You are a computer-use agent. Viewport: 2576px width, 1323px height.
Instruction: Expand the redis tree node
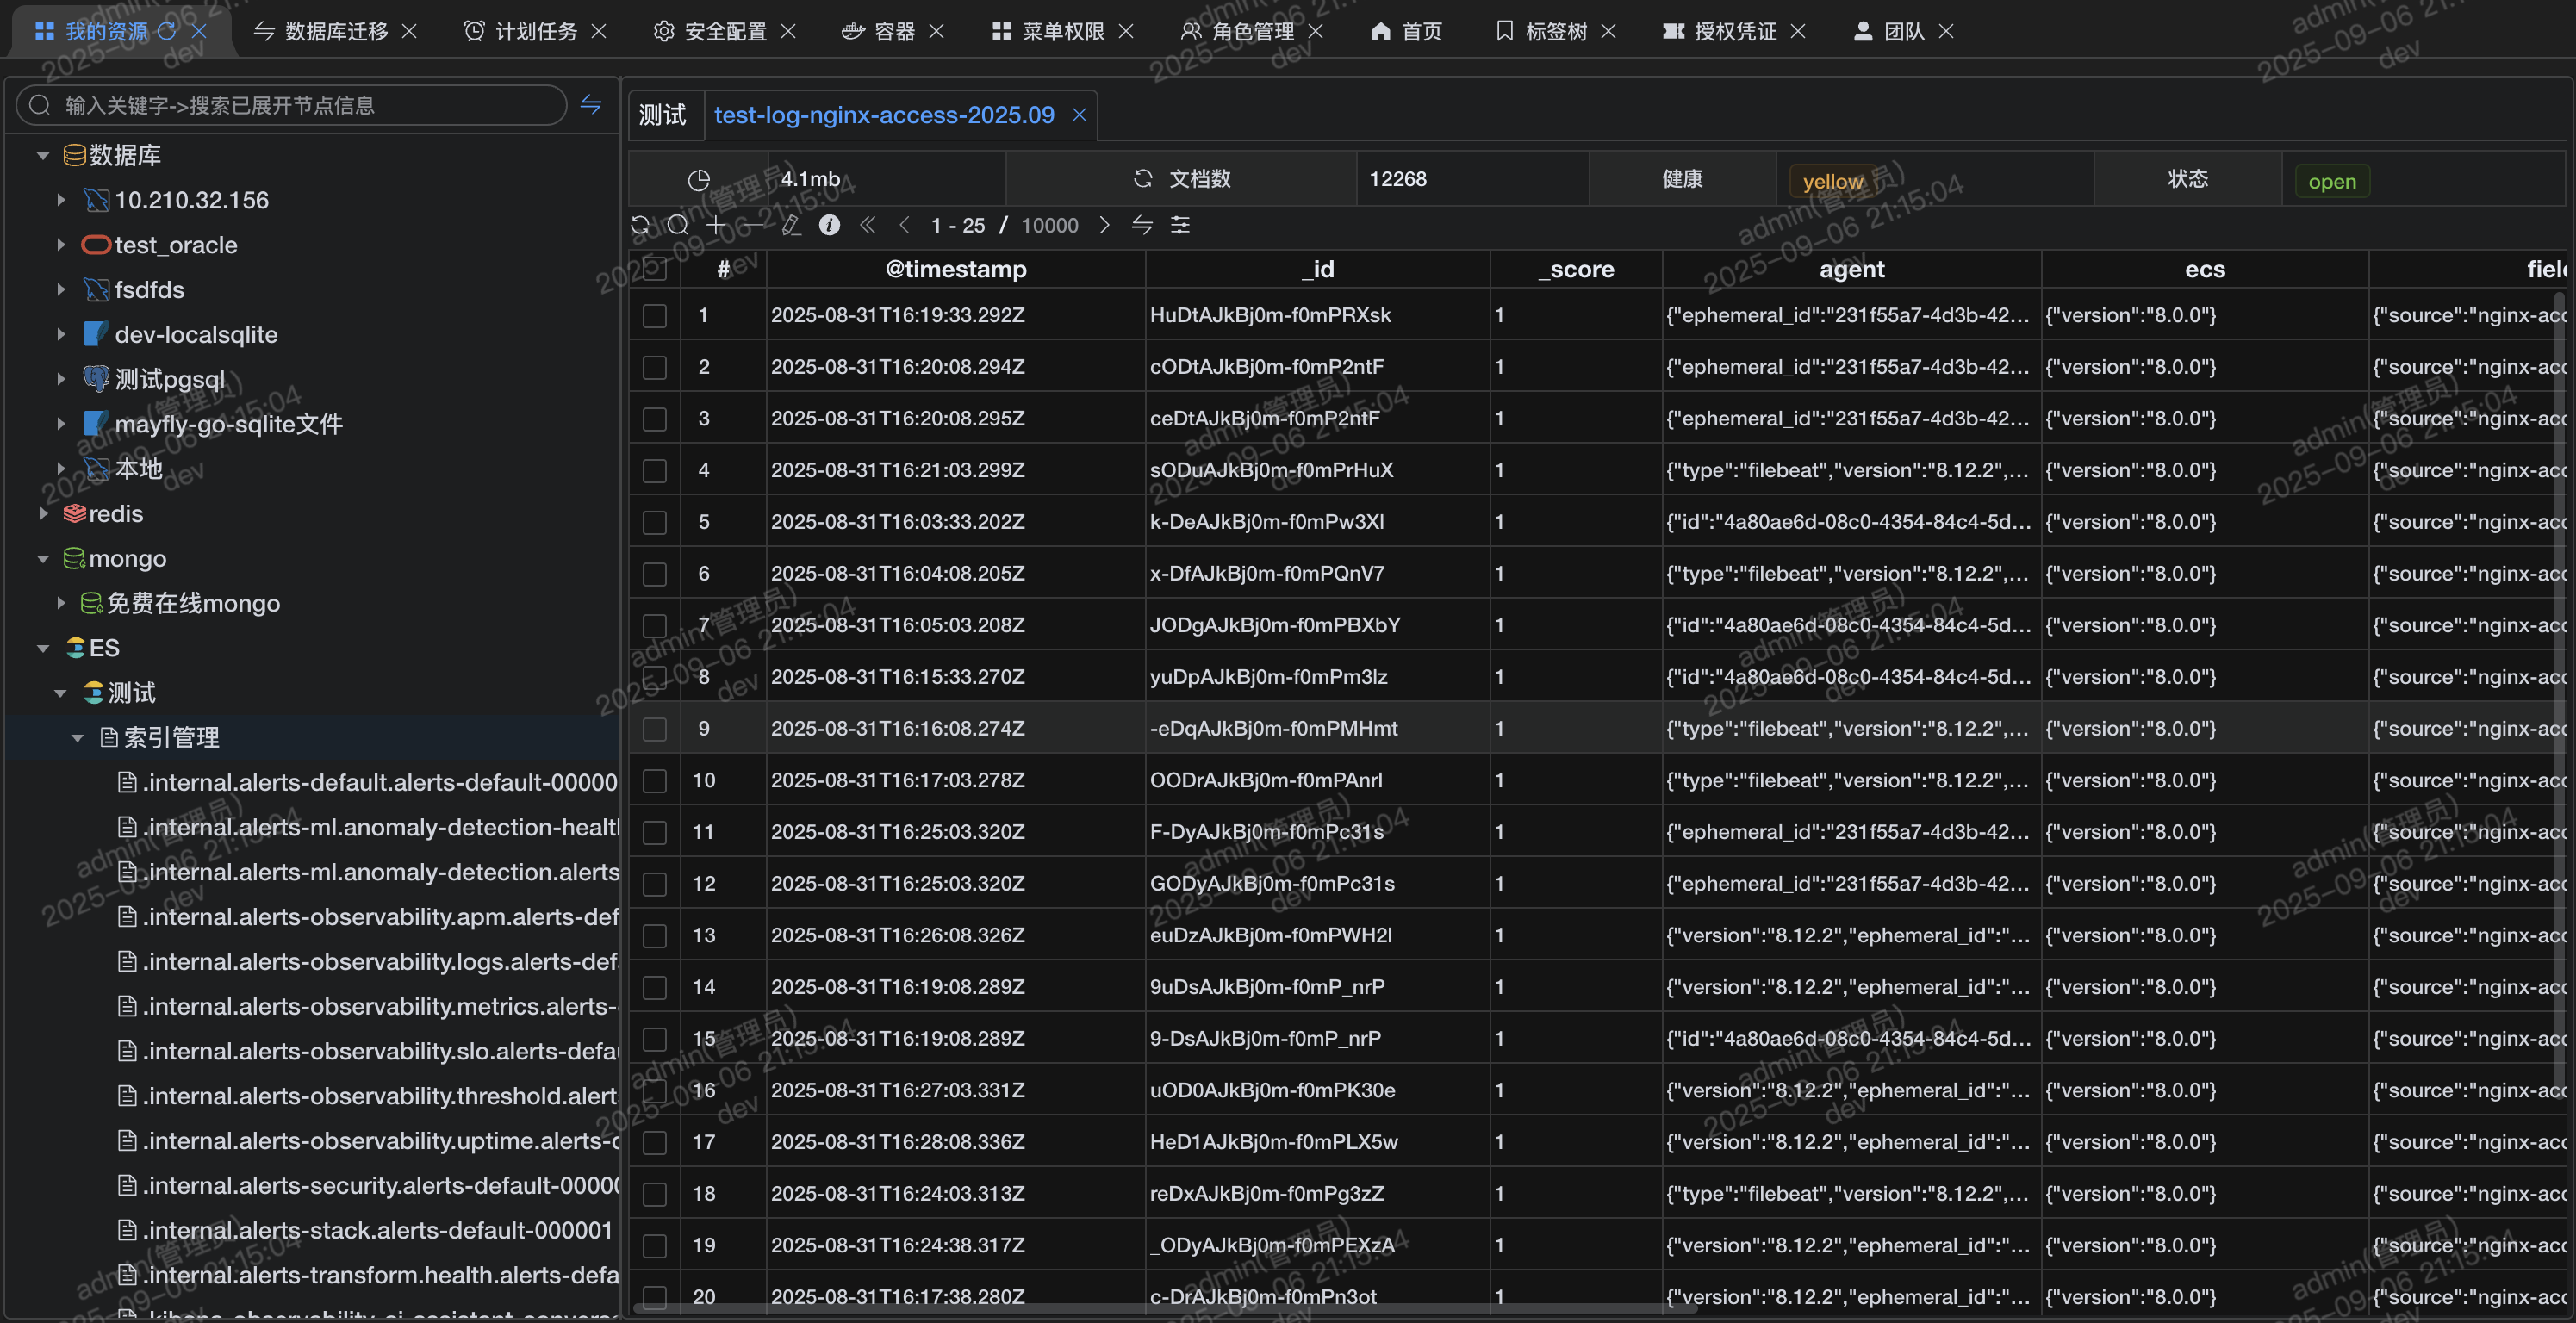click(43, 514)
